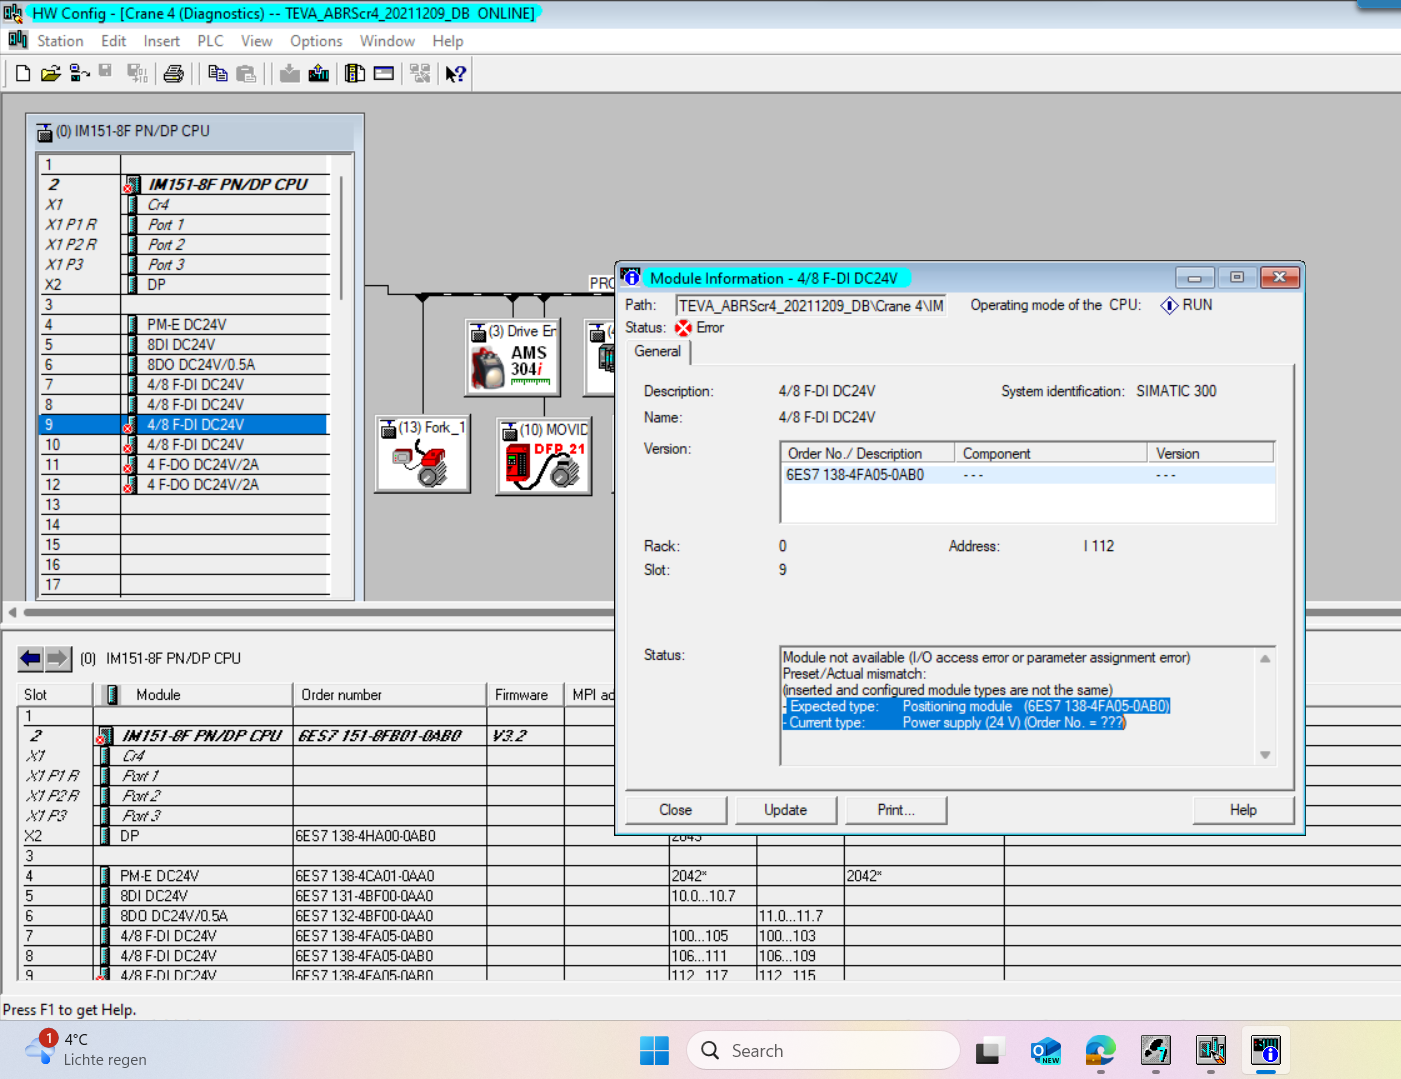
Task: Click the Windows Start button
Action: (654, 1050)
